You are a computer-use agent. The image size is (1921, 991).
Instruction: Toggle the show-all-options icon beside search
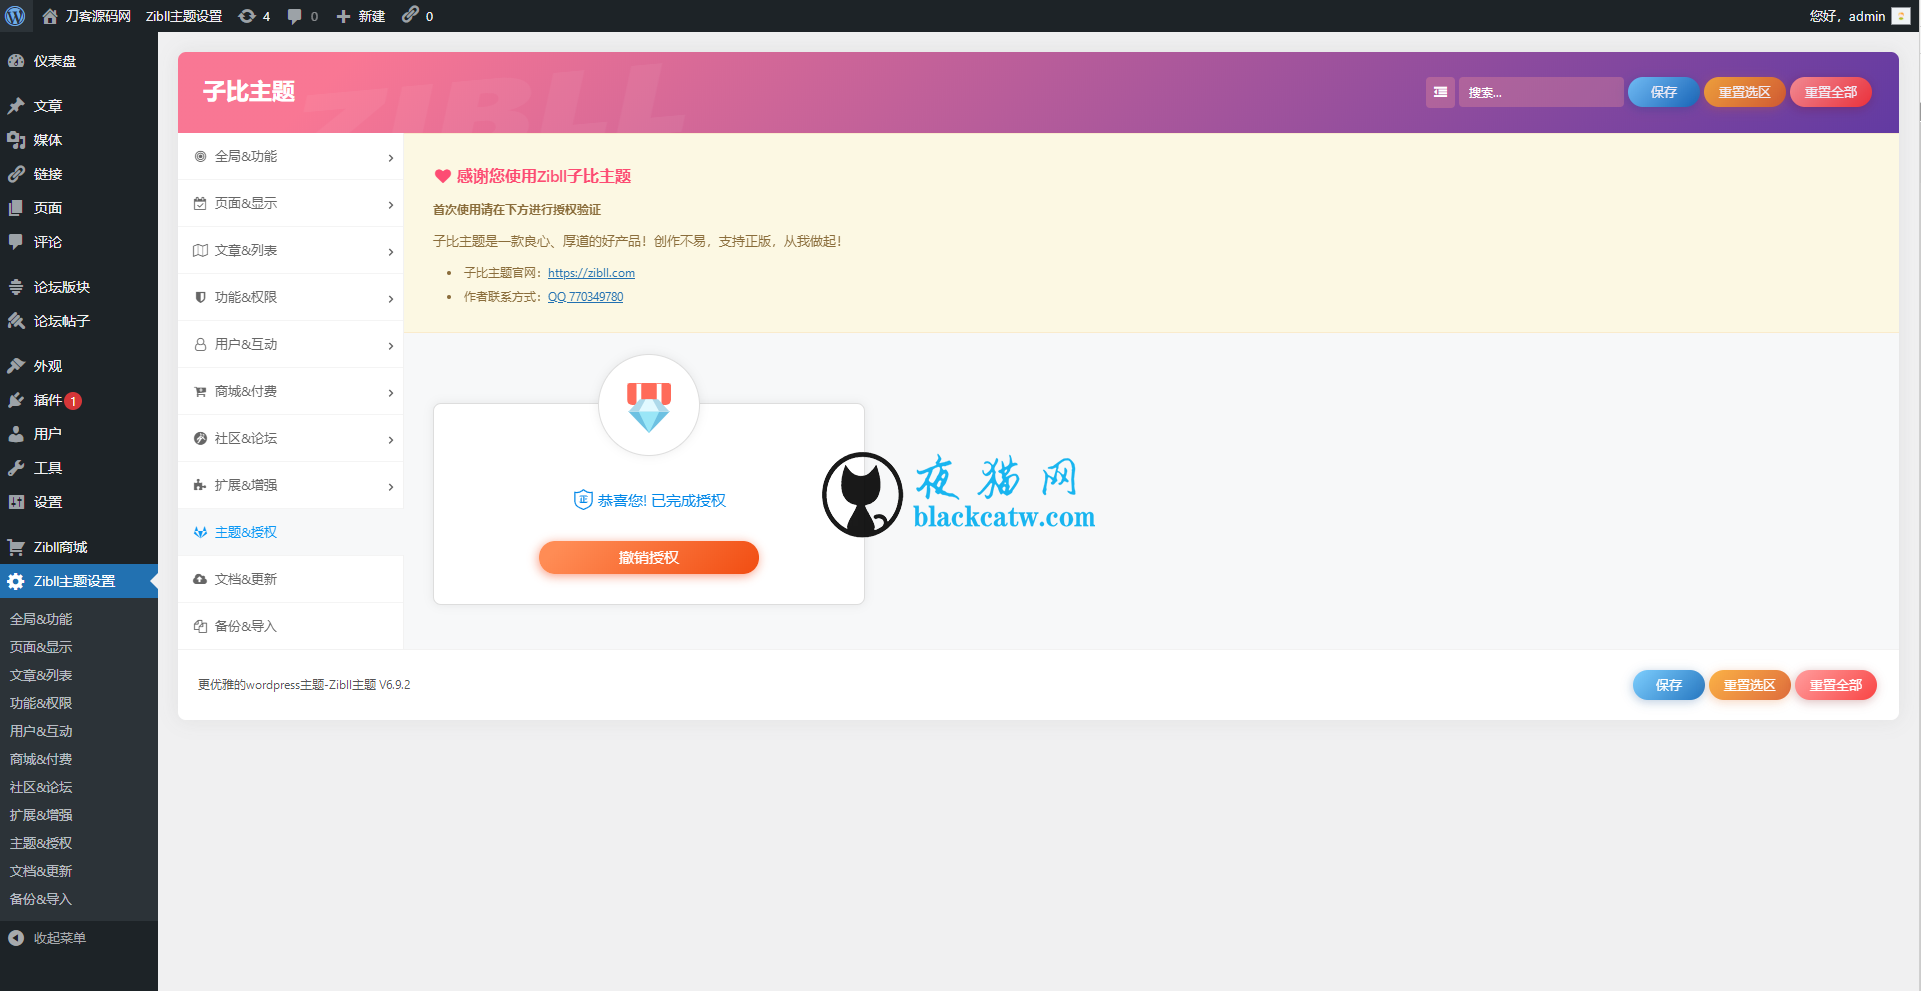tap(1440, 92)
